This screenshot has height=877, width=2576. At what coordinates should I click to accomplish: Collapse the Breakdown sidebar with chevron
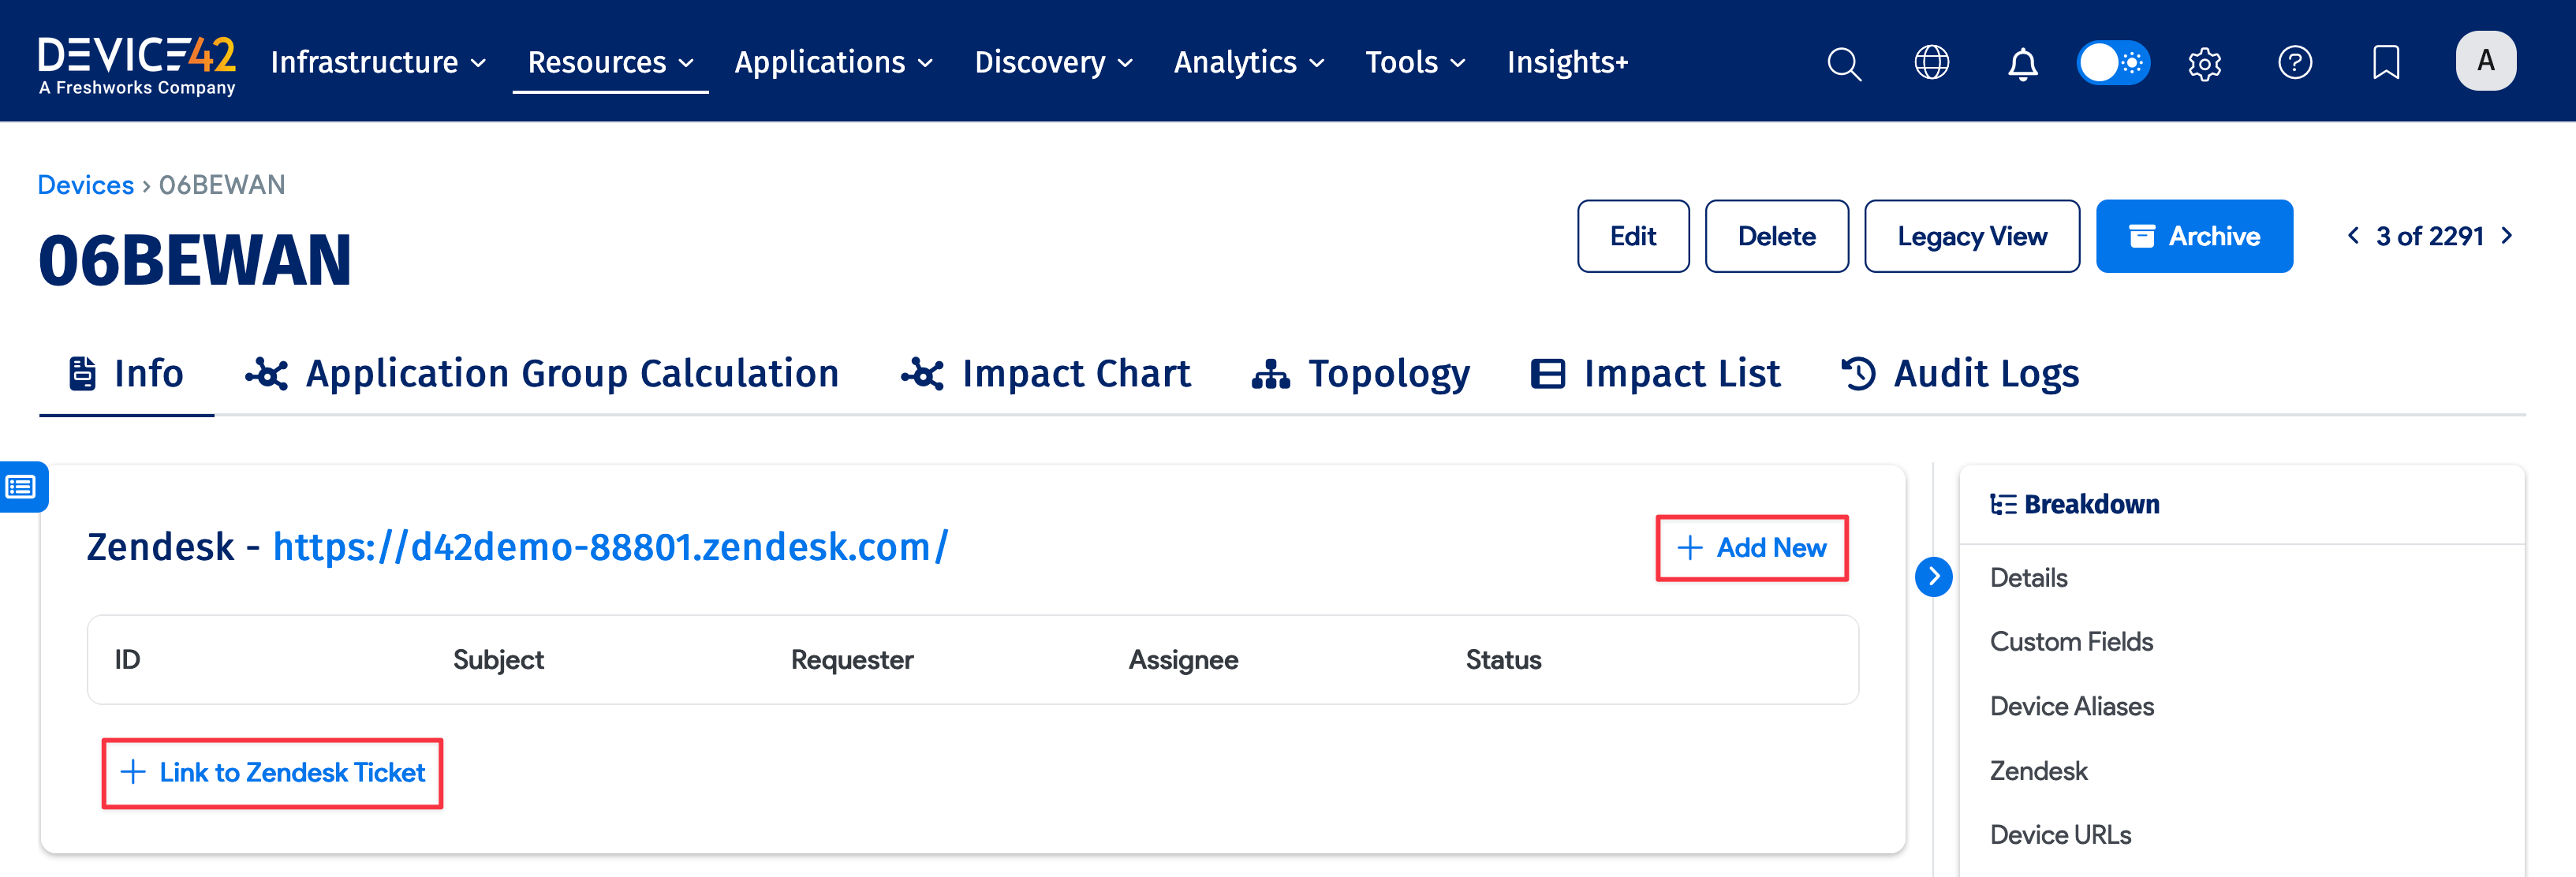pyautogui.click(x=1933, y=577)
